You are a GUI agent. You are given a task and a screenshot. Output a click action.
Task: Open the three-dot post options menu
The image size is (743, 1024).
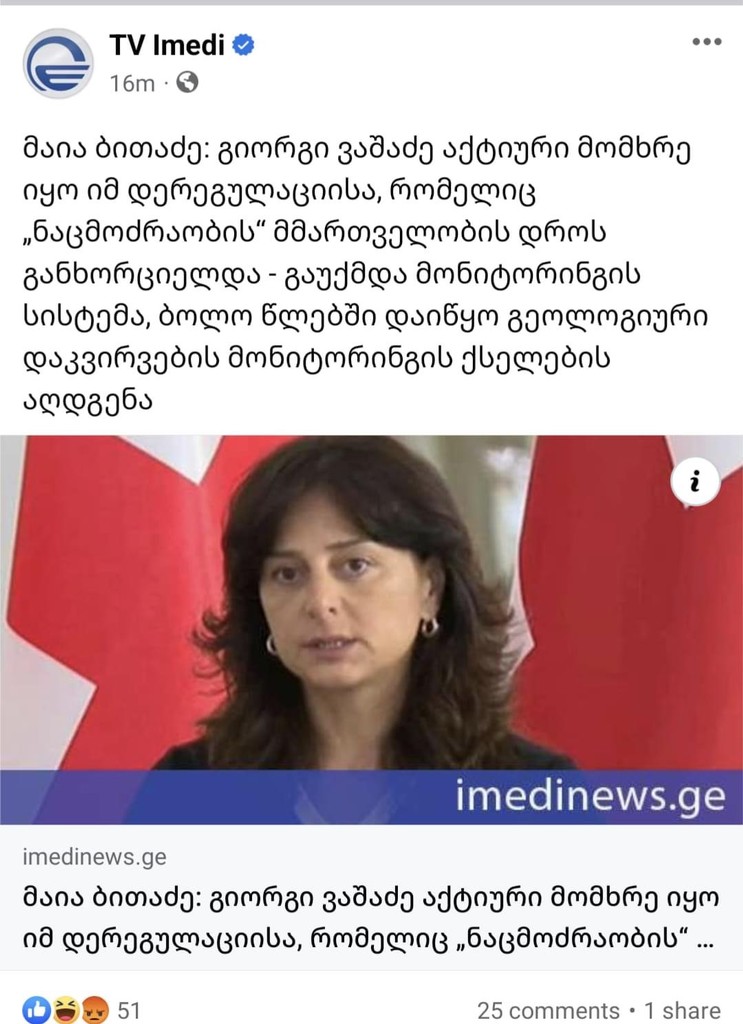[706, 42]
